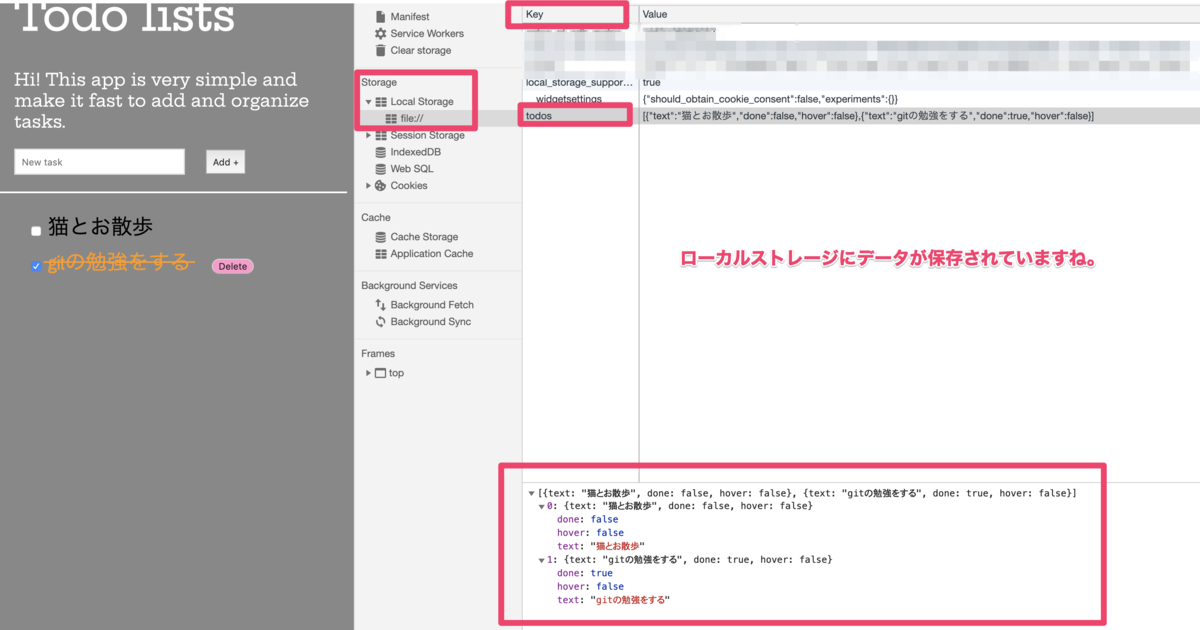Screen dimensions: 1200x630
Task: Click the should_obtain_cookie_consent value cell
Action: [920, 99]
